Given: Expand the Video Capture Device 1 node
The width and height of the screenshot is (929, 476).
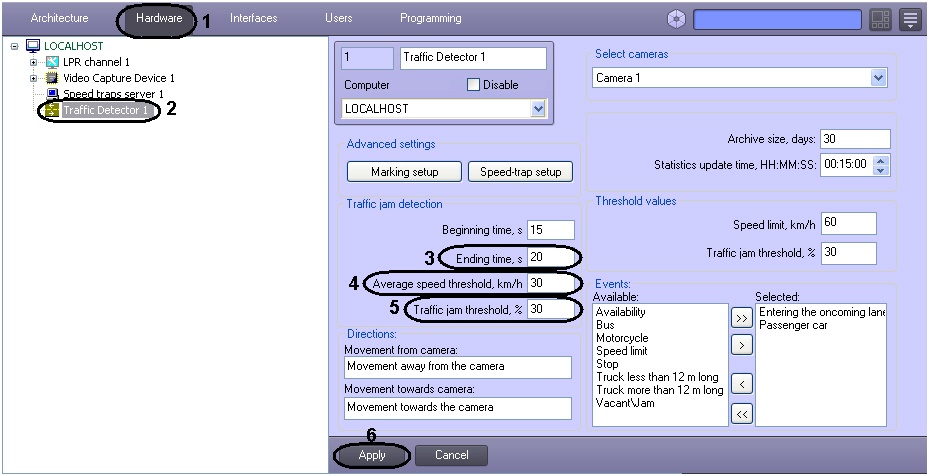Looking at the screenshot, I should pyautogui.click(x=34, y=78).
